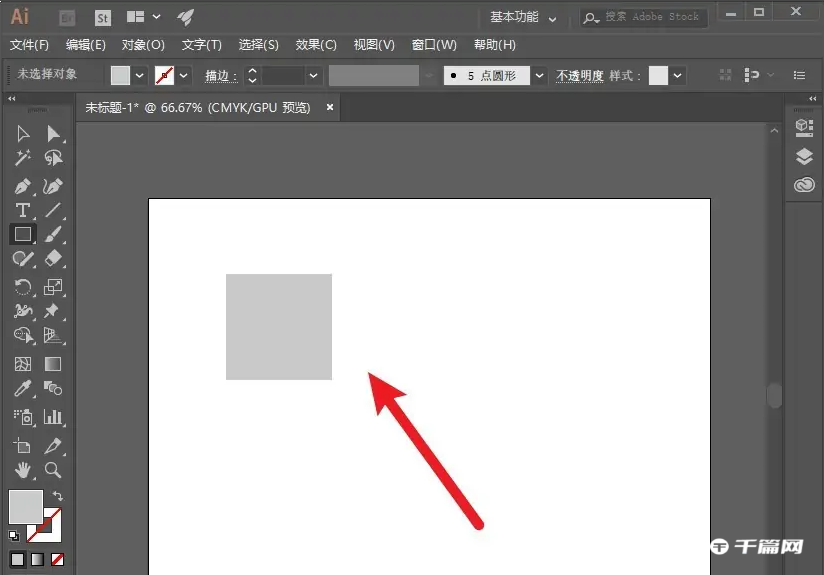Activate the Hand tool
824x575 pixels.
23,470
